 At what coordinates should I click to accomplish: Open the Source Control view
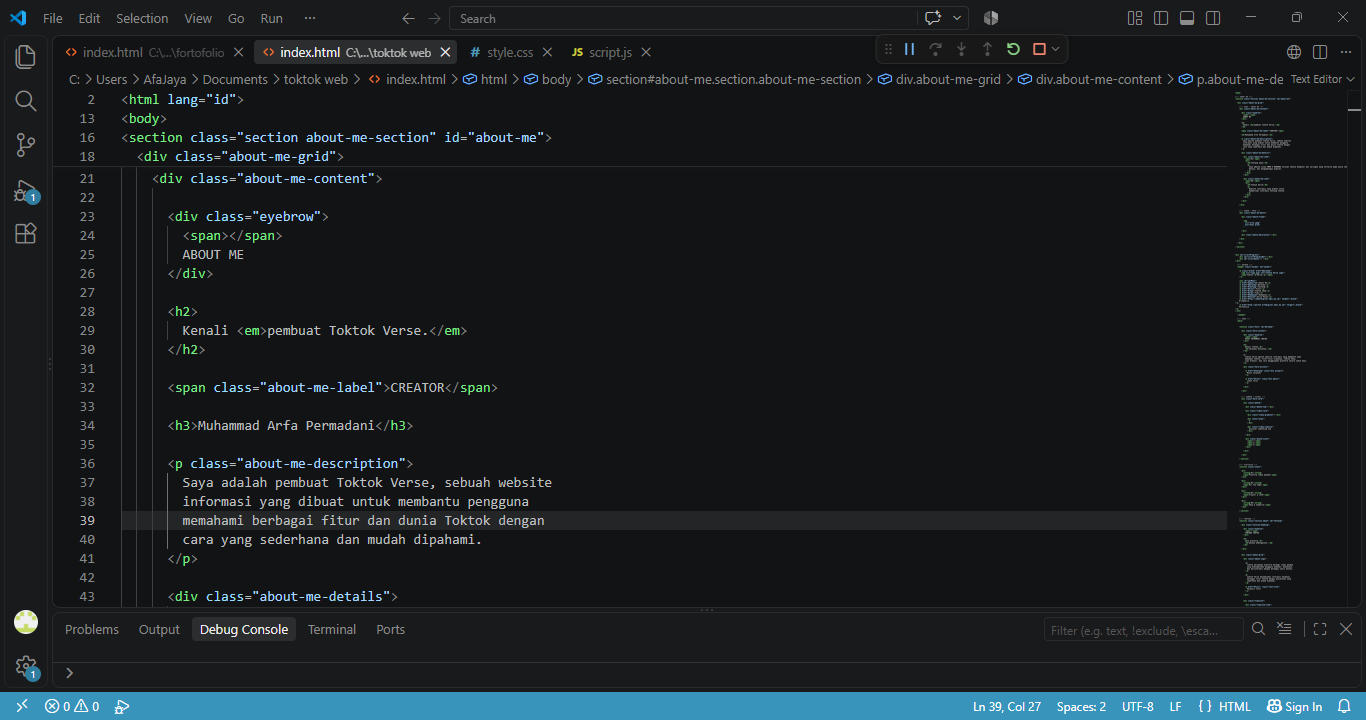26,146
